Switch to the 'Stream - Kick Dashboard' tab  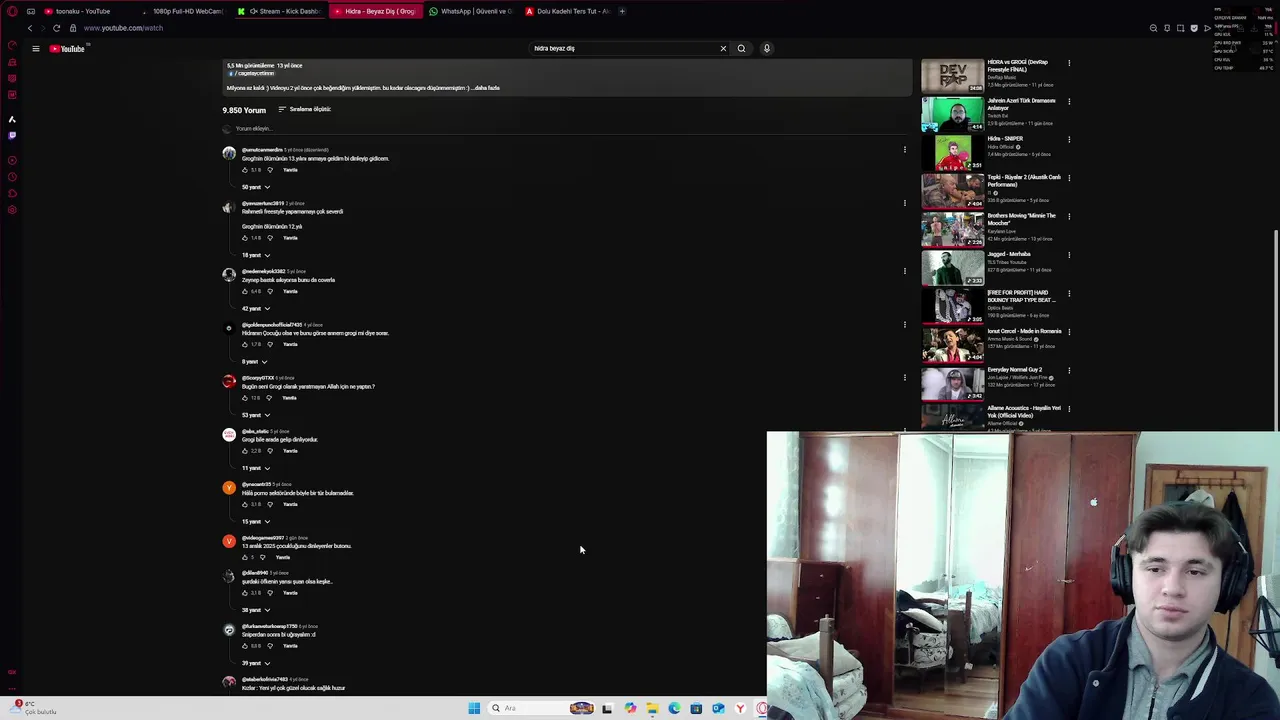tap(281, 11)
